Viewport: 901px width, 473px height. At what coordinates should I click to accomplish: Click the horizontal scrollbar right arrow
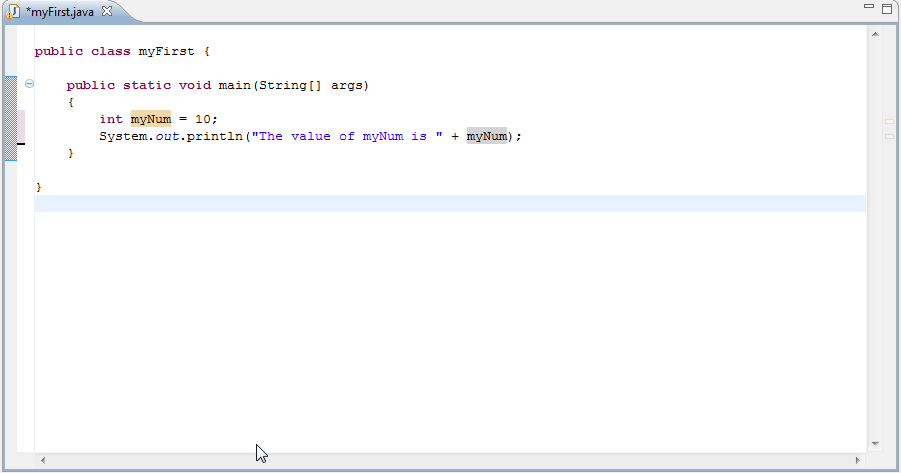coord(858,460)
